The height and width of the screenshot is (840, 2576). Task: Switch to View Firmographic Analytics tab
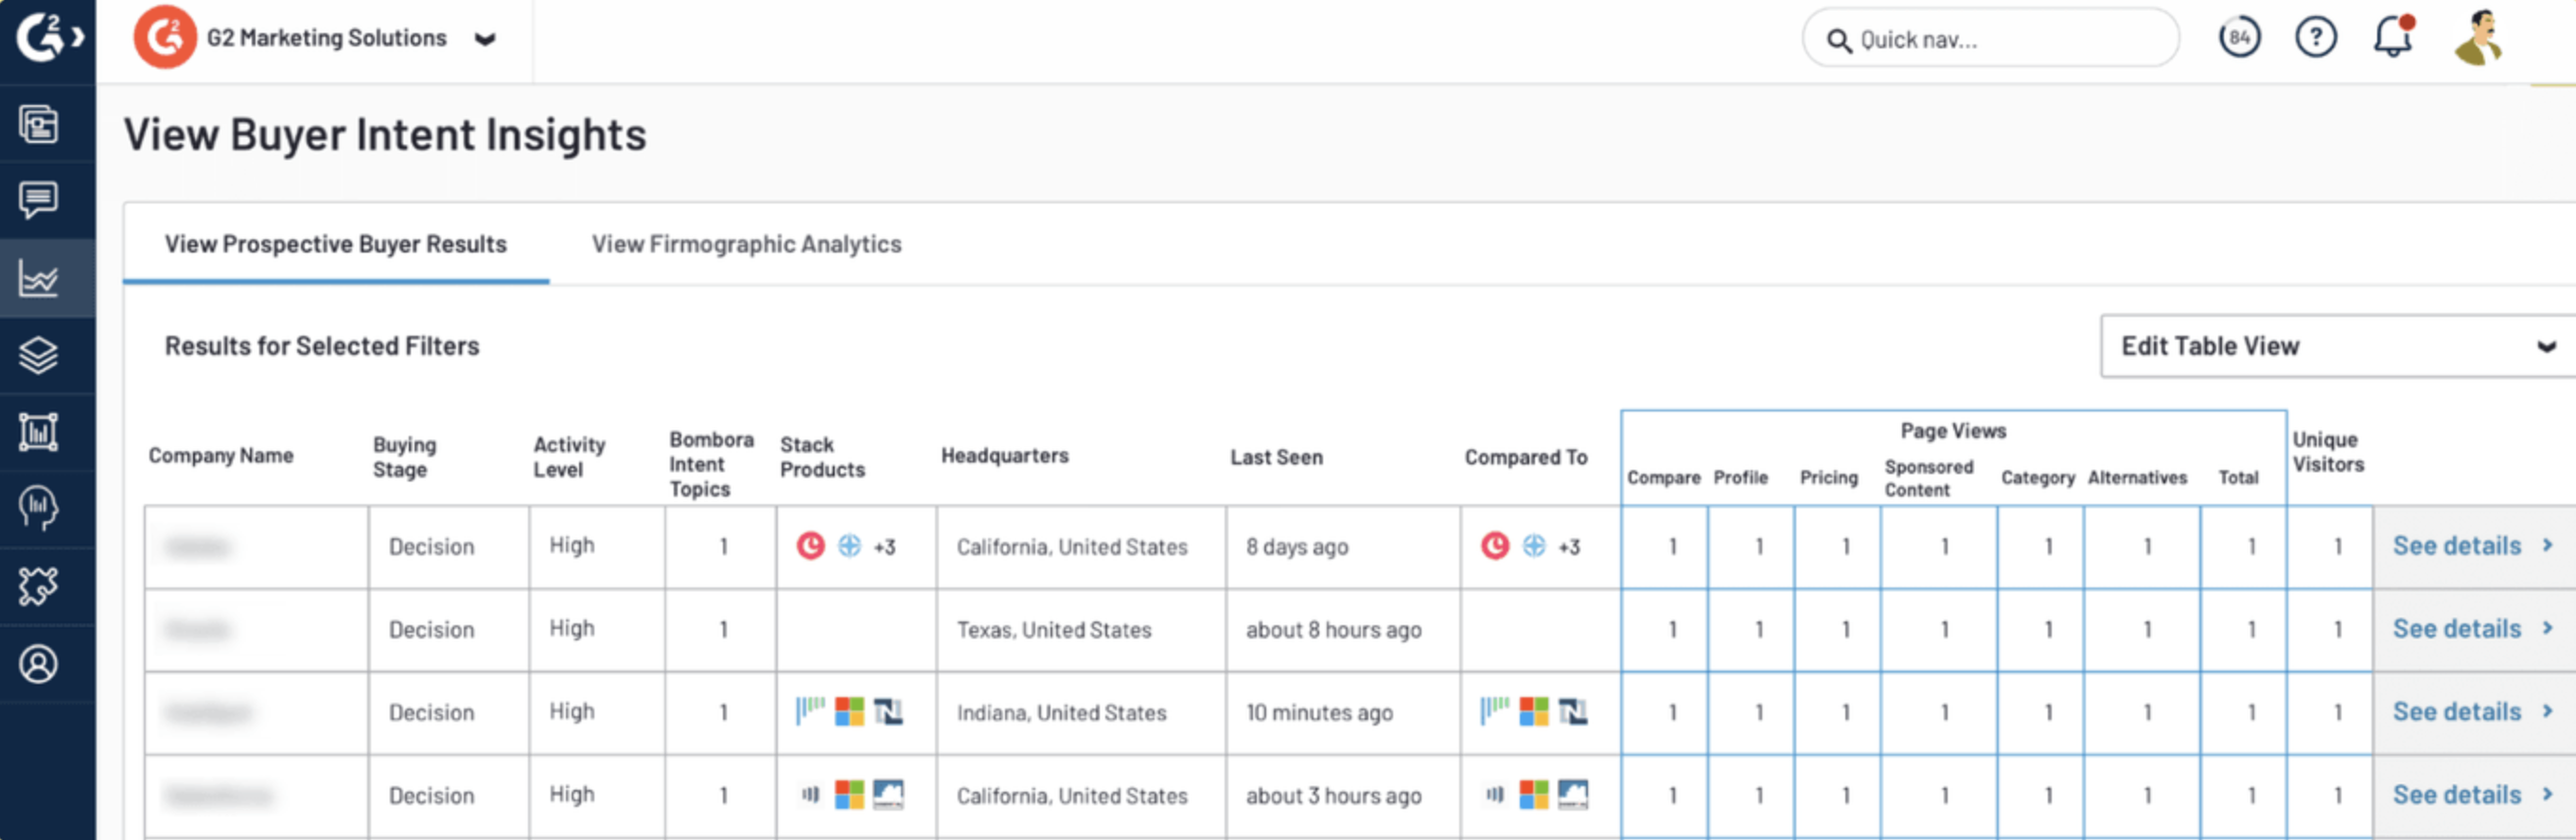coord(746,244)
